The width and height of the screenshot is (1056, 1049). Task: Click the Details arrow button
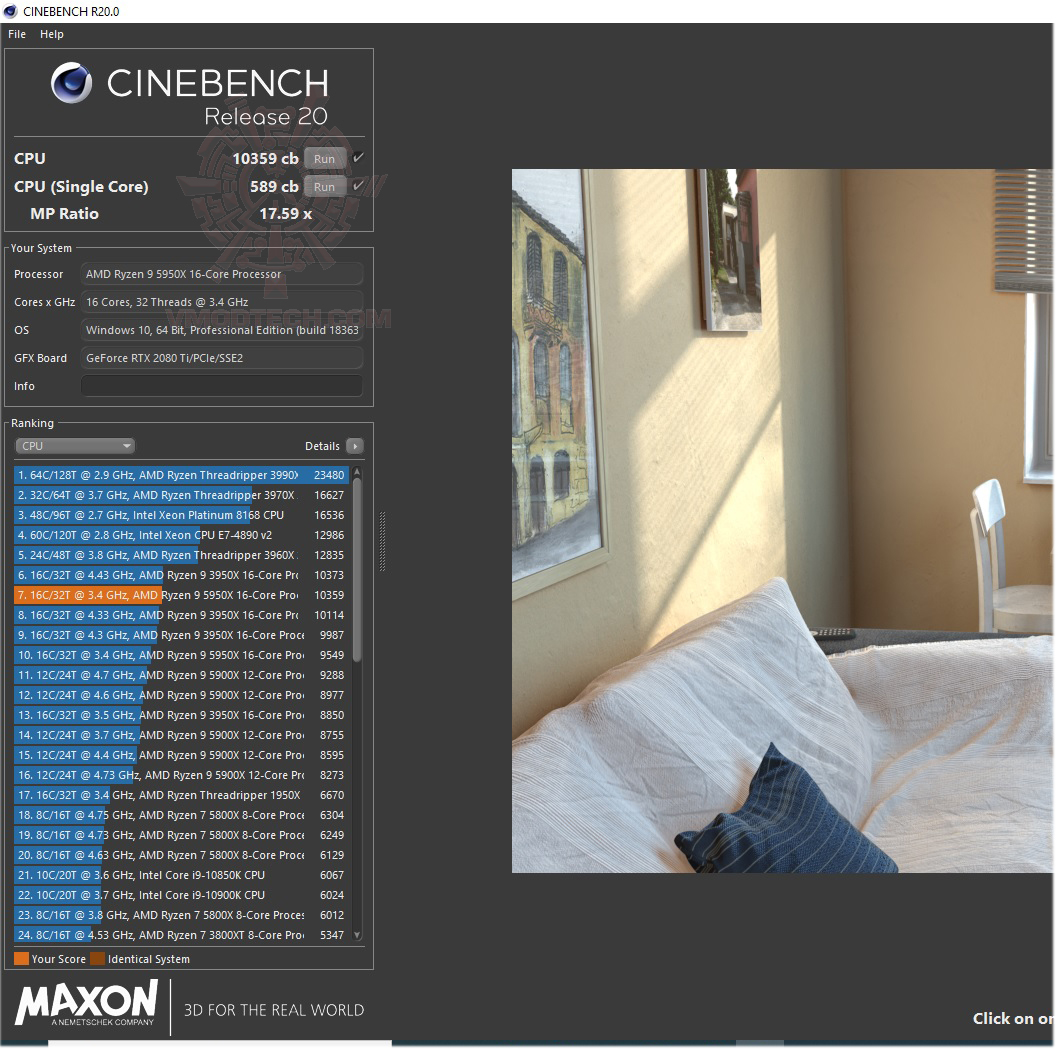point(354,446)
